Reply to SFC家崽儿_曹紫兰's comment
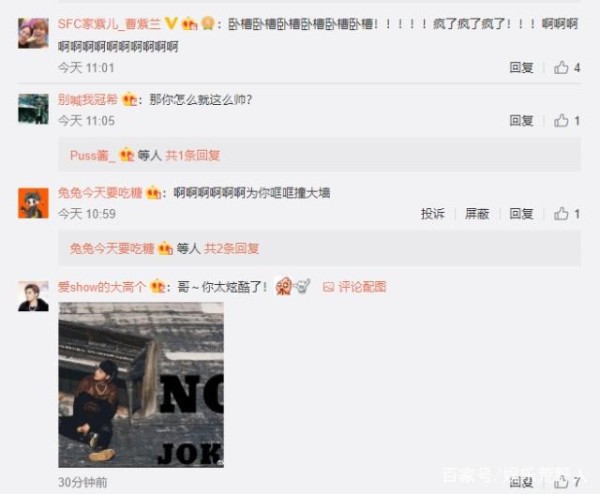Screen dimensions: 600x494 [521, 68]
